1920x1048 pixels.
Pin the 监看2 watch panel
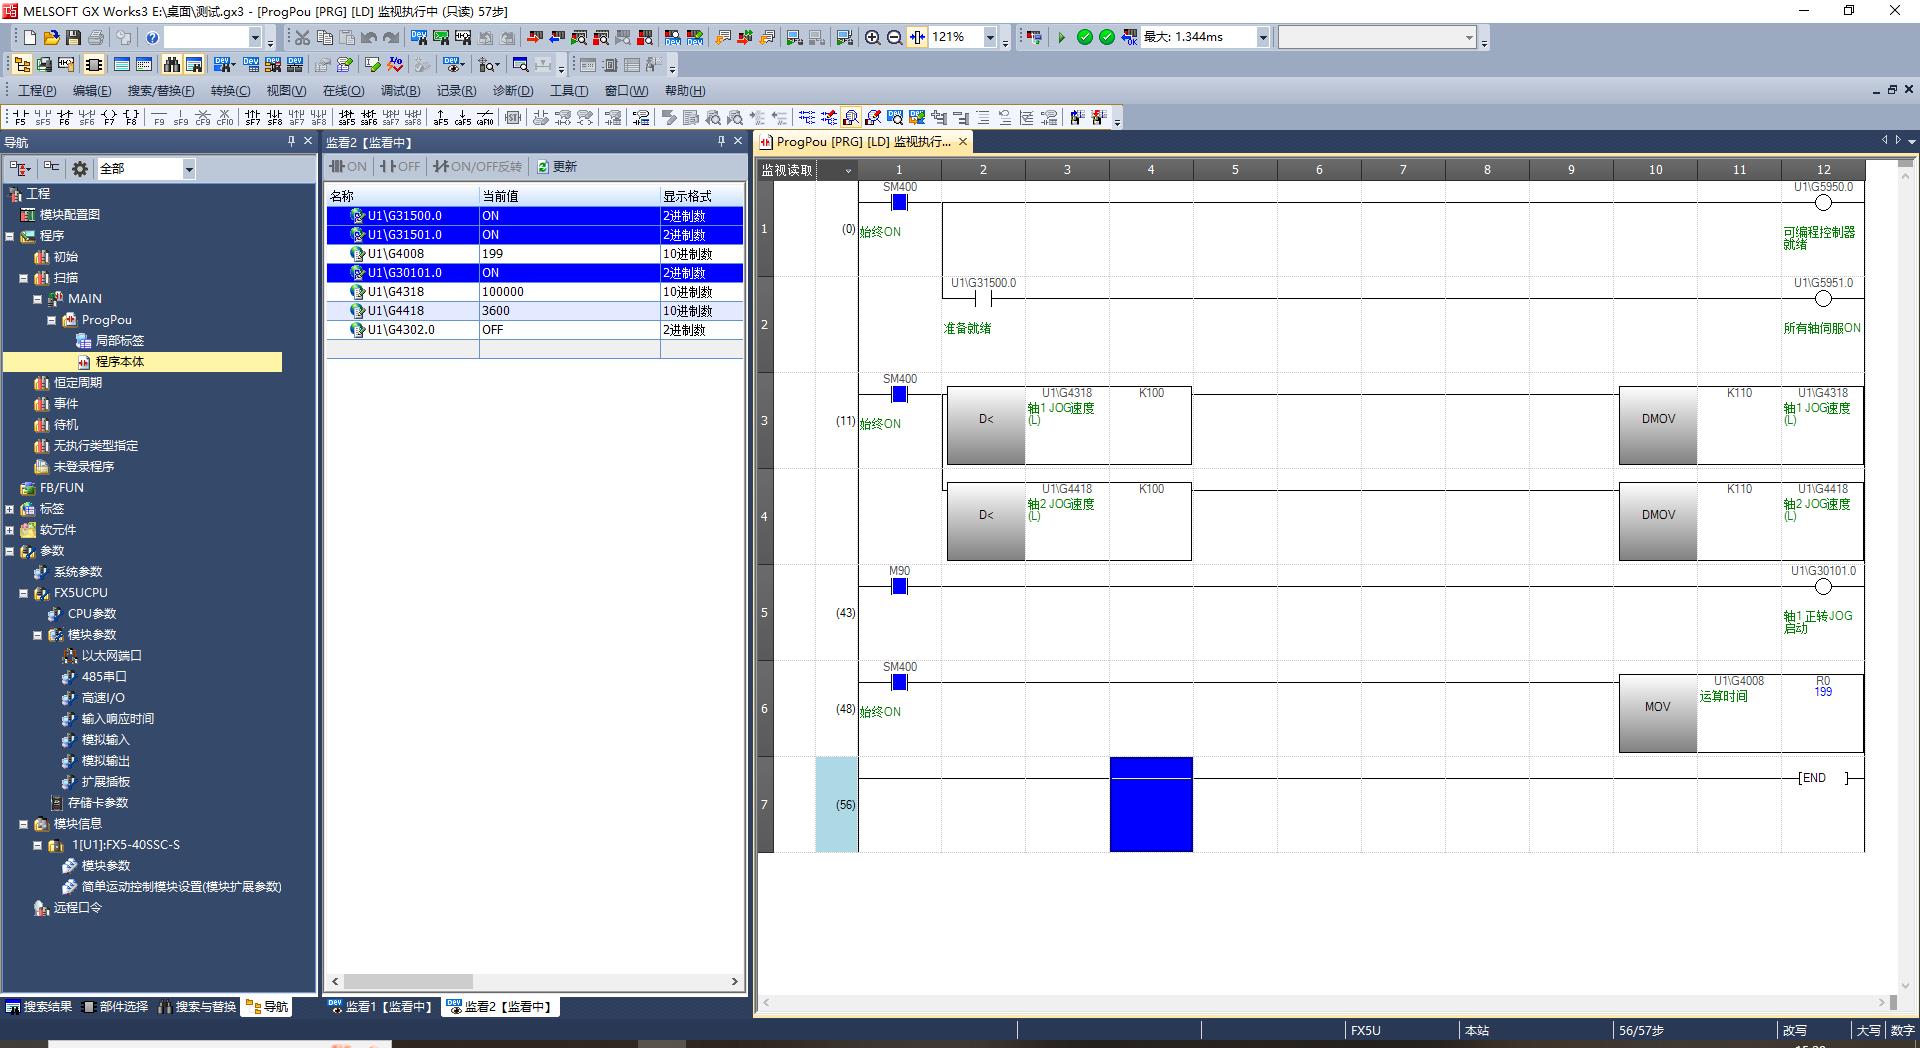coord(721,142)
